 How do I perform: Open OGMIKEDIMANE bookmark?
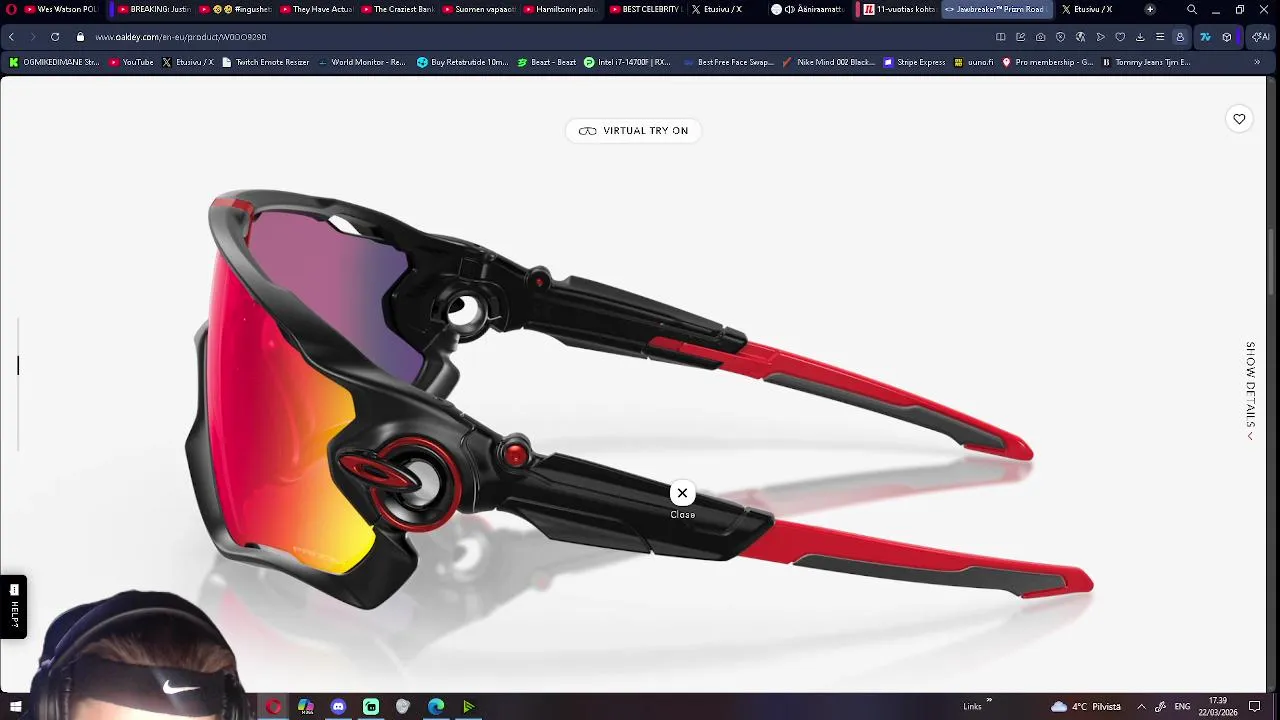pyautogui.click(x=54, y=62)
